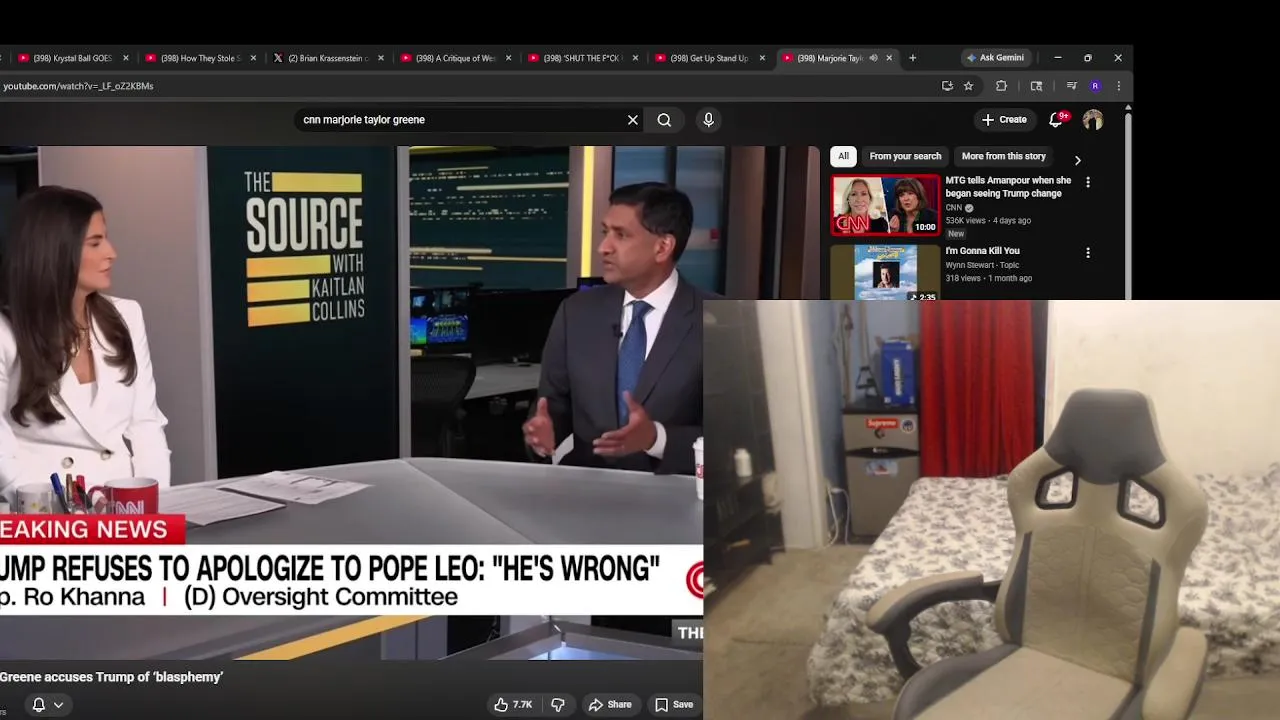Bookmark this page with the star icon
The width and height of the screenshot is (1280, 720).
[968, 86]
